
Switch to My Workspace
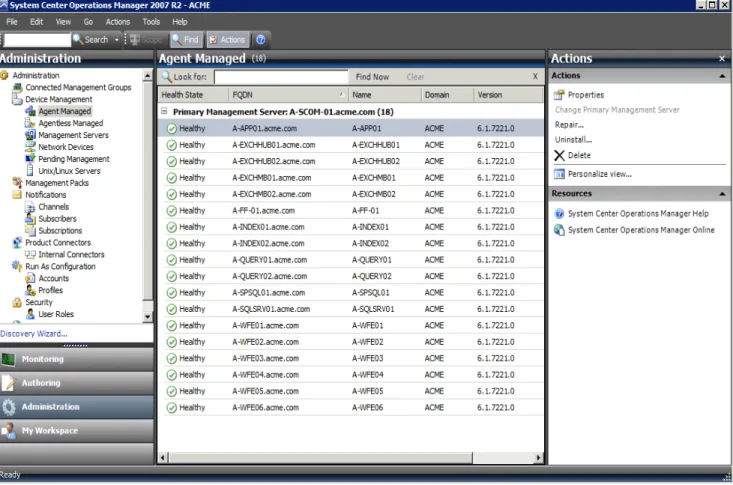click(x=77, y=431)
